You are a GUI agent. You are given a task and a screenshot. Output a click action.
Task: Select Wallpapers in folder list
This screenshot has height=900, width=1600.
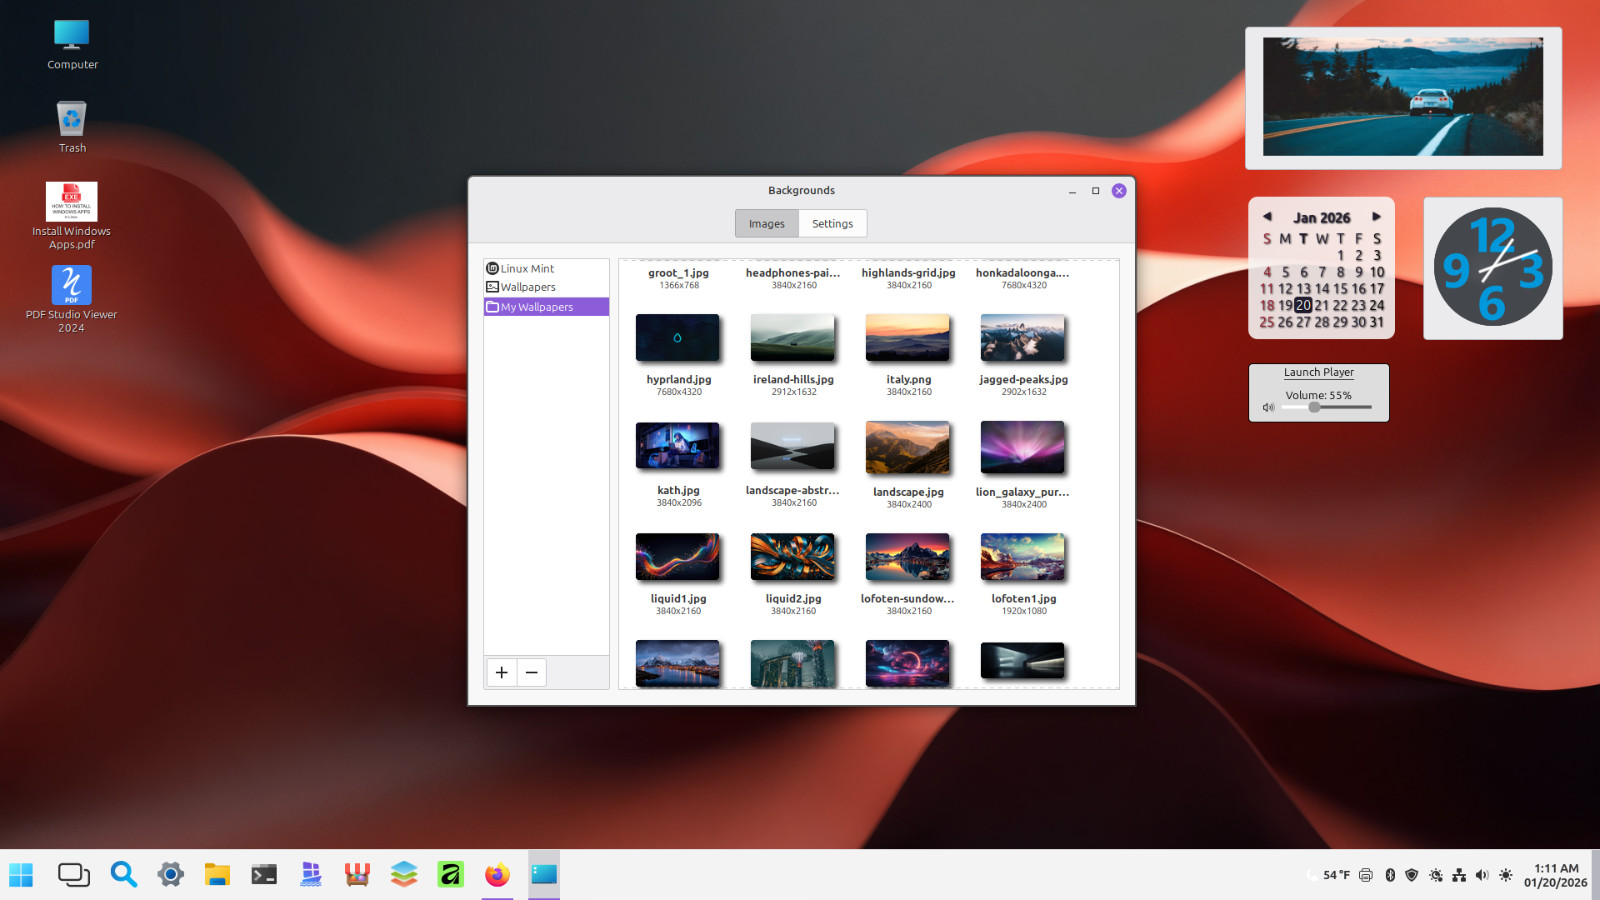tap(546, 287)
